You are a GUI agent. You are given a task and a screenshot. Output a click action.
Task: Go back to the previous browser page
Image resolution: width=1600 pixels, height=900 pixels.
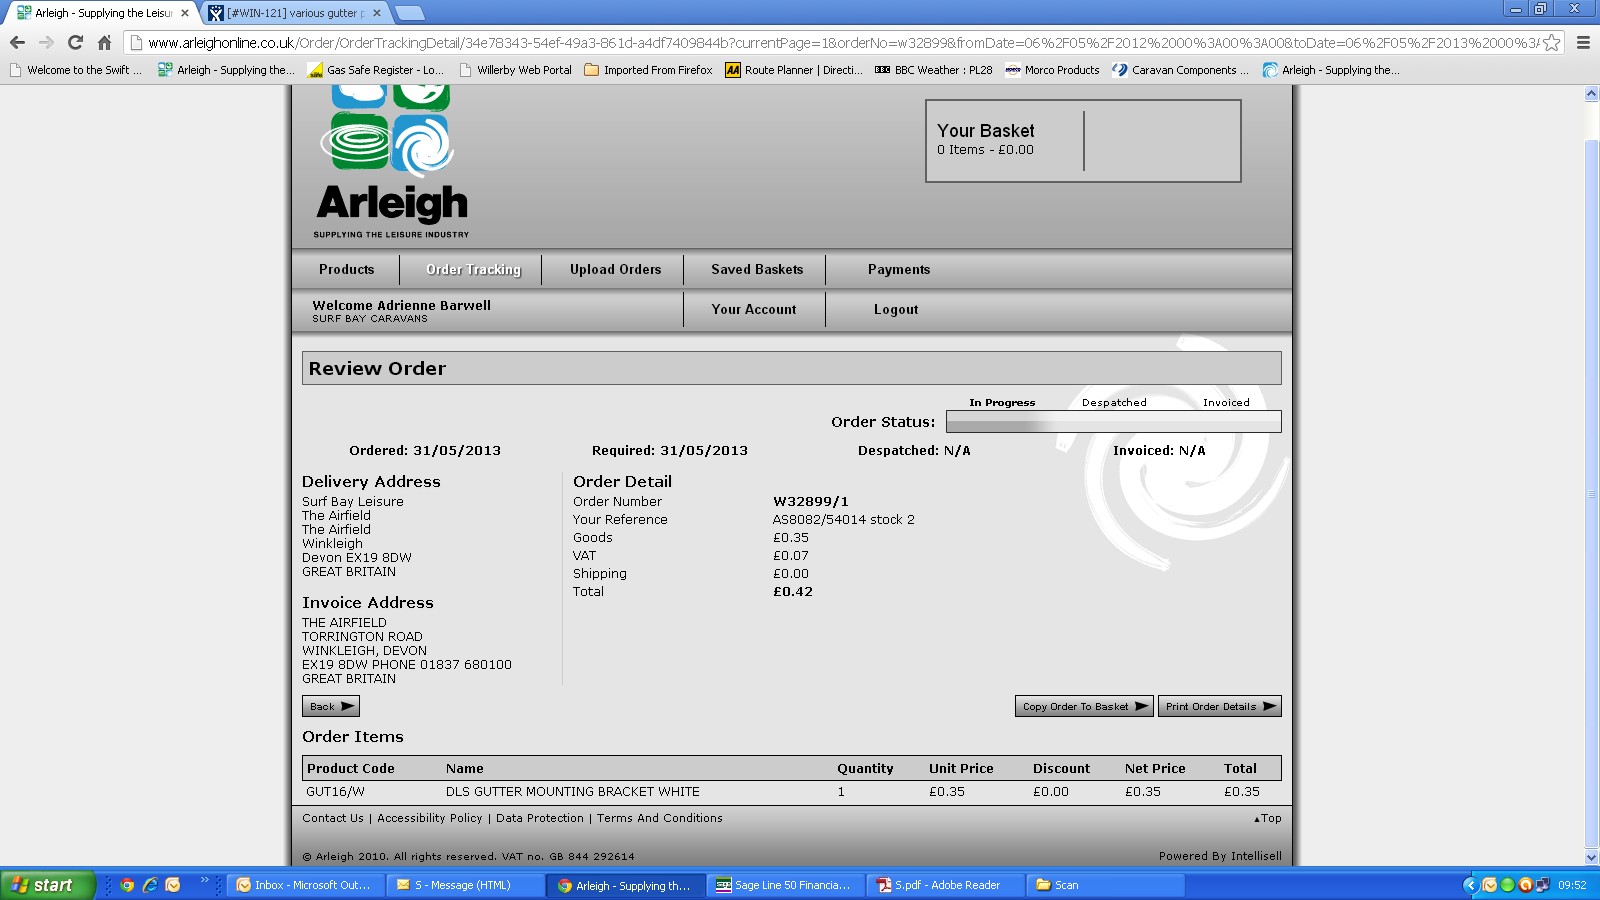(17, 42)
